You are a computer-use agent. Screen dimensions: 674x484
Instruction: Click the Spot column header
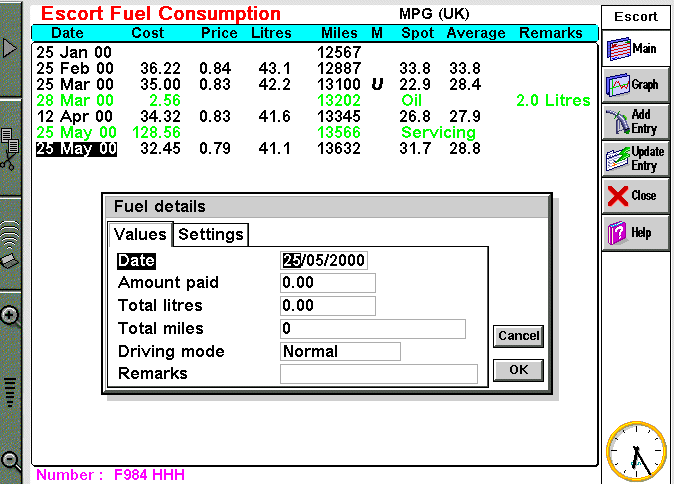coord(417,33)
